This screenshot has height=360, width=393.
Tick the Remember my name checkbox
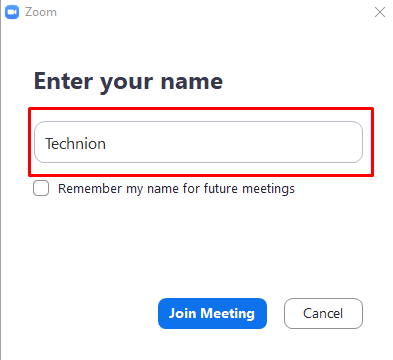click(x=41, y=188)
